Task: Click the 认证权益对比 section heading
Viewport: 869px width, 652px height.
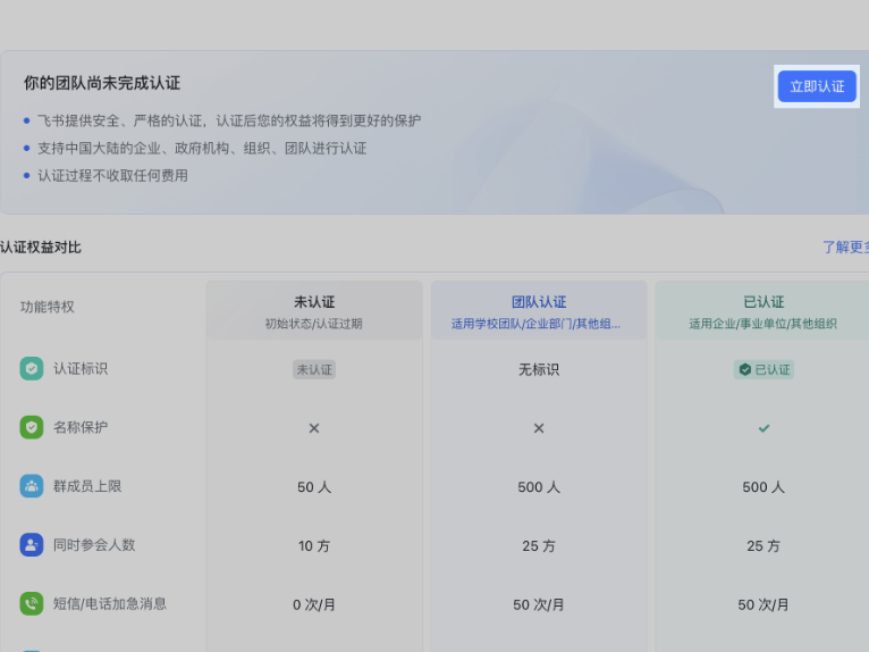Action: click(41, 247)
